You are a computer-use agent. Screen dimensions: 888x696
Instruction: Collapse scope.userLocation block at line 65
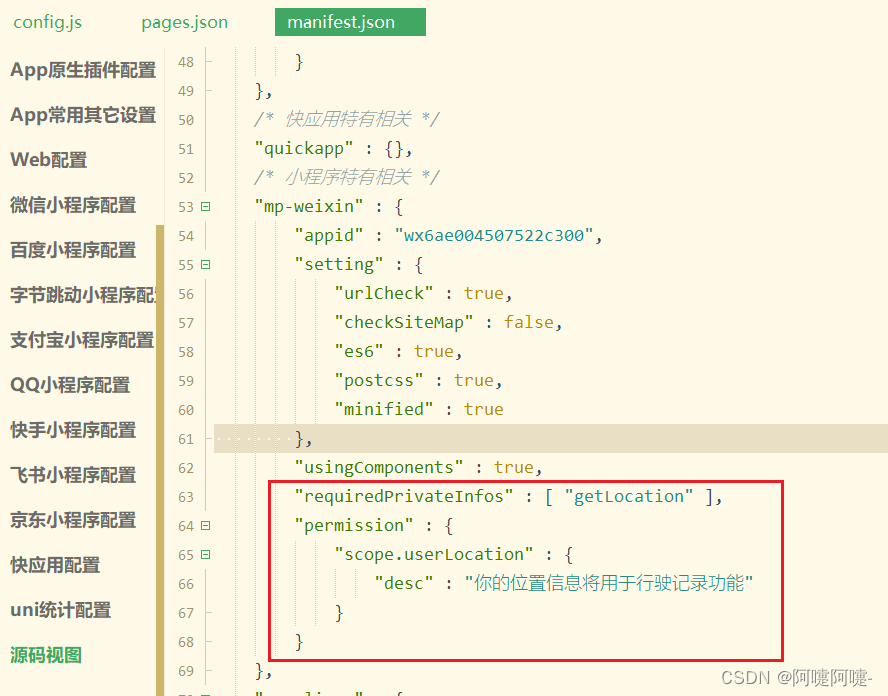(206, 554)
